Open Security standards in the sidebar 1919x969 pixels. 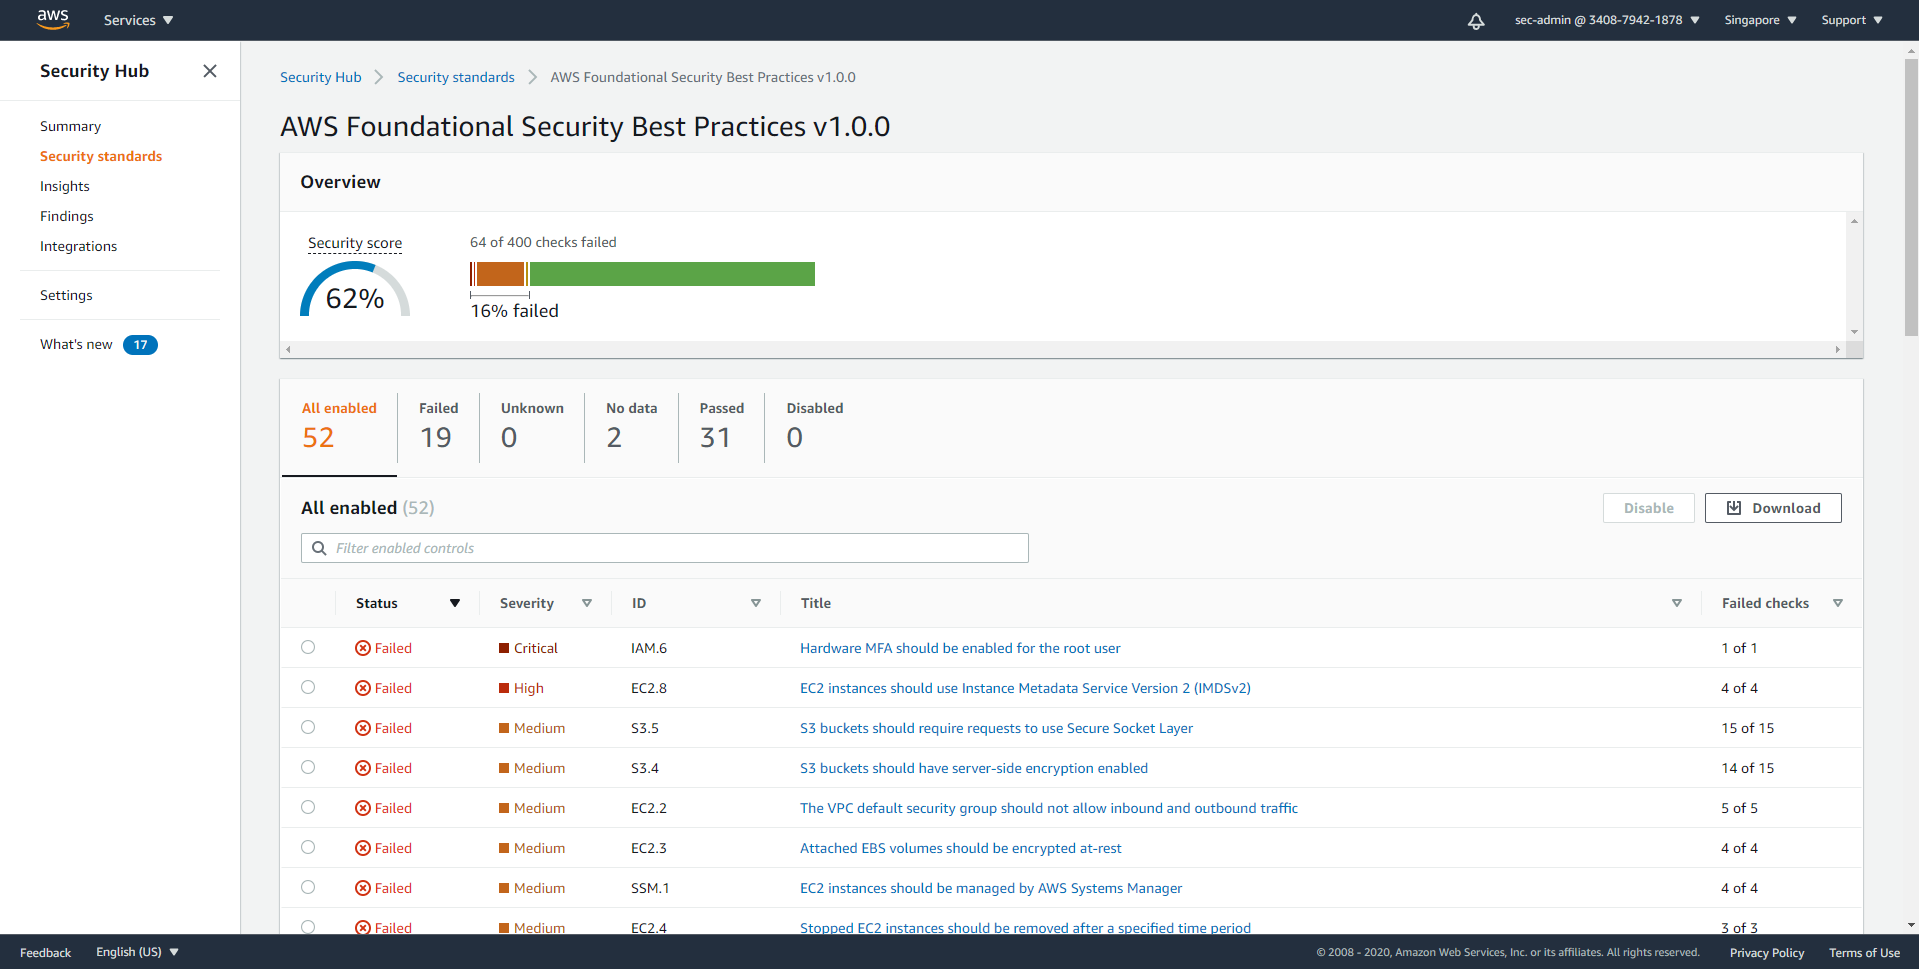tap(101, 156)
